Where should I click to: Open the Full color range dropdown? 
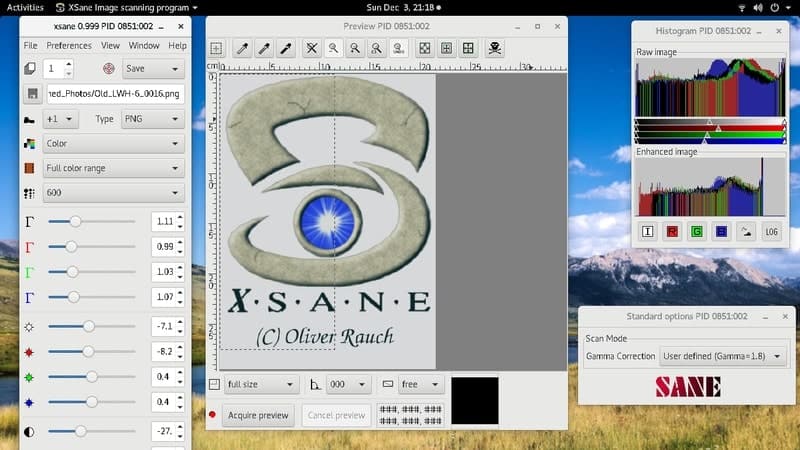click(113, 168)
